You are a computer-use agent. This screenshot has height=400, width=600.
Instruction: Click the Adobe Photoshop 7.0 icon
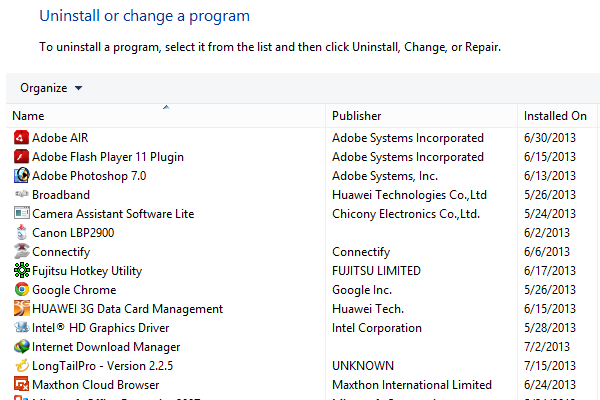[x=21, y=176]
